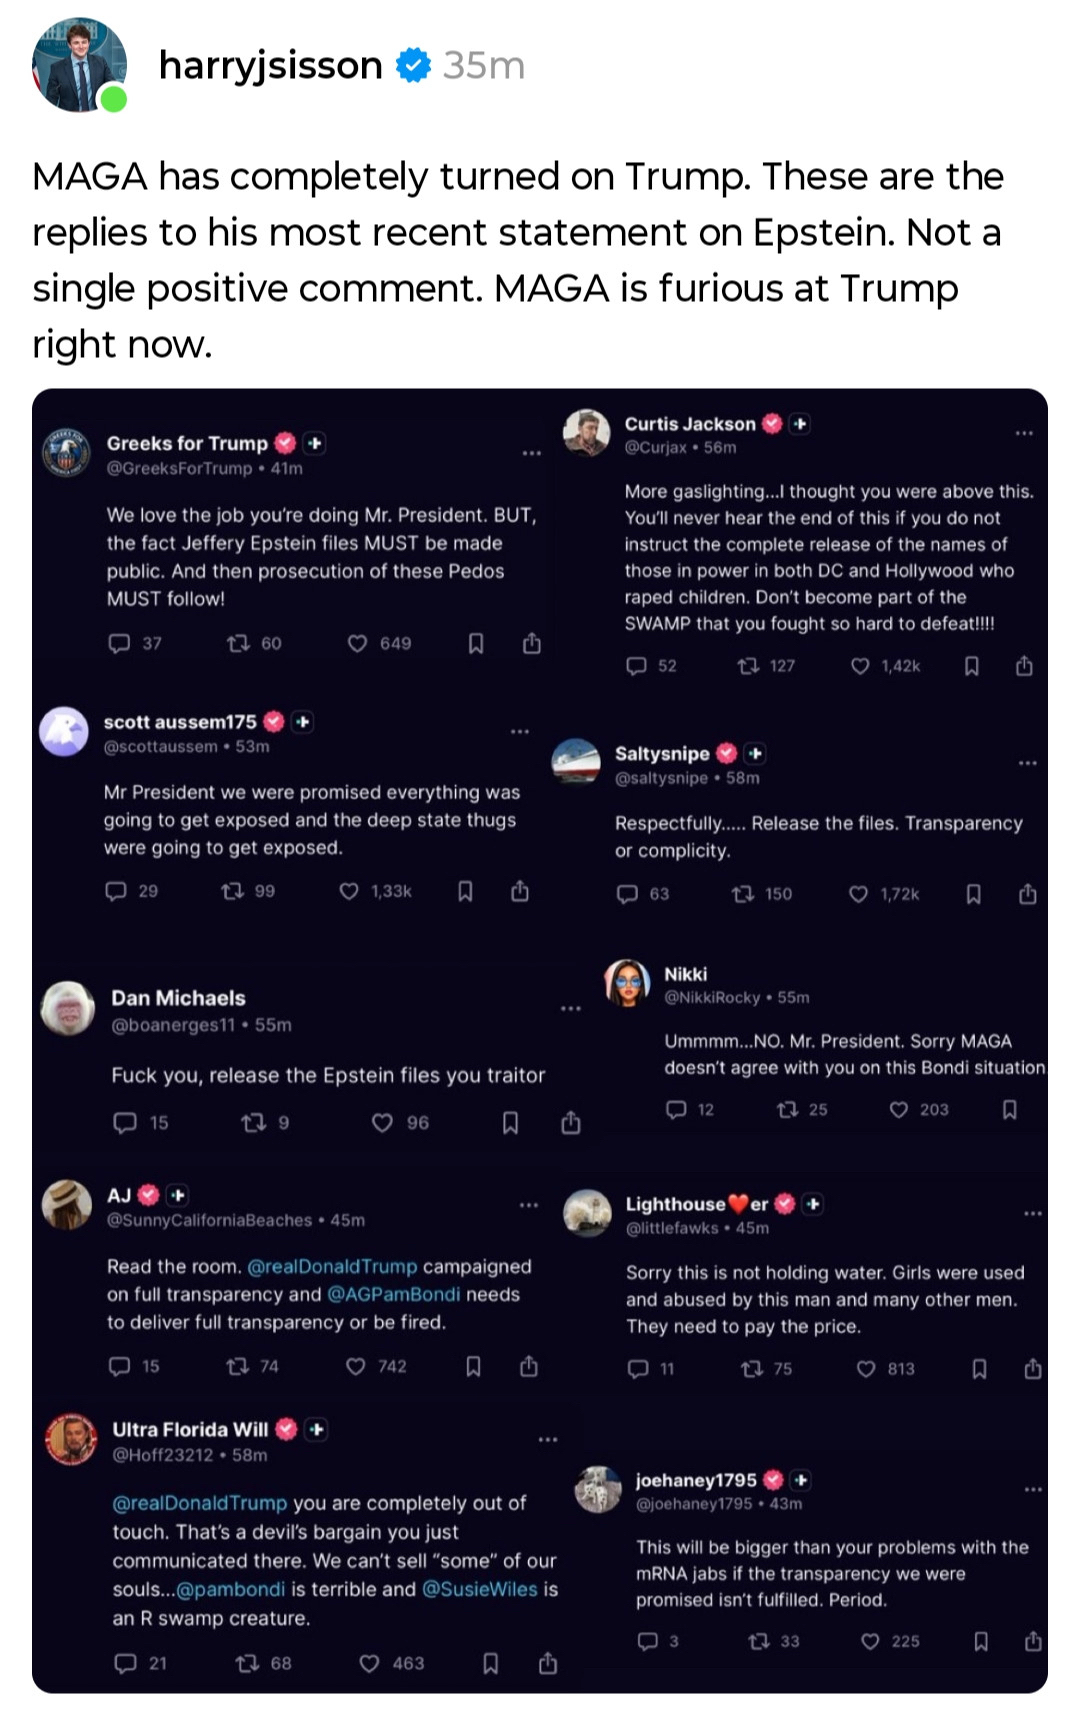
Task: Share Ultra Florida Will's reply
Action: 547,1663
